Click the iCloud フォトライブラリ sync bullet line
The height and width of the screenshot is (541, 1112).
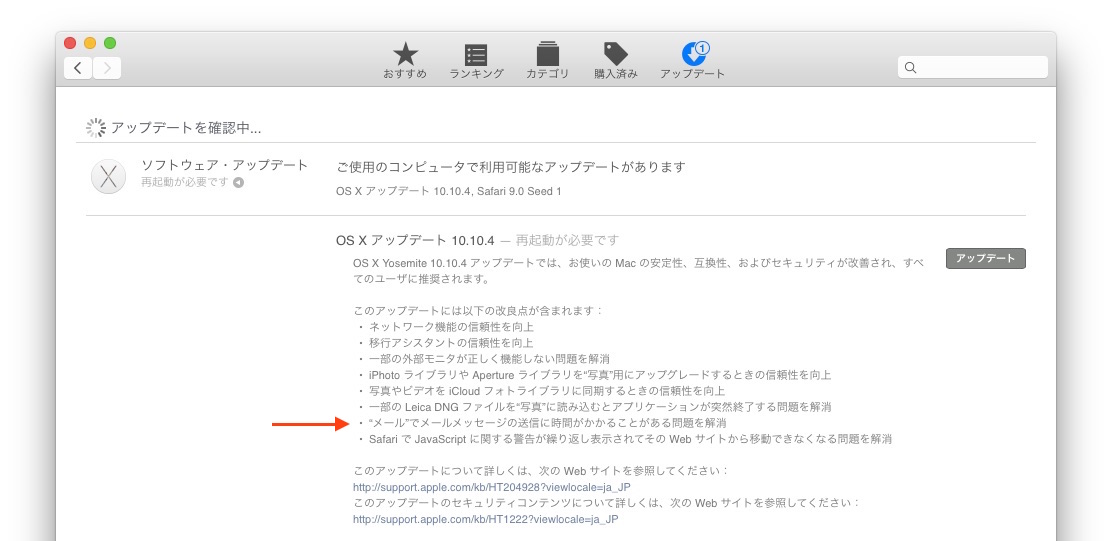coord(547,391)
